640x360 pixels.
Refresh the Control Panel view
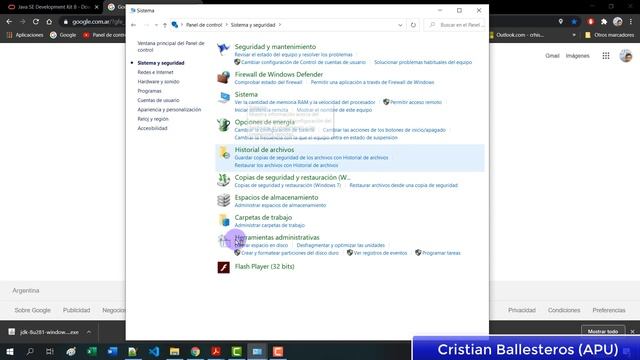point(413,25)
